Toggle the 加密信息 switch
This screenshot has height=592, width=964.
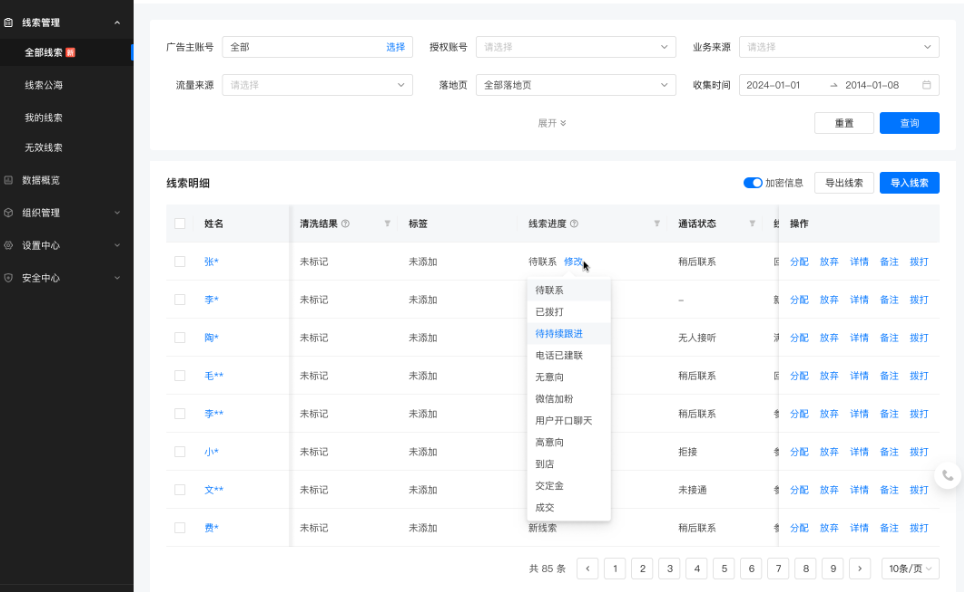tap(753, 183)
